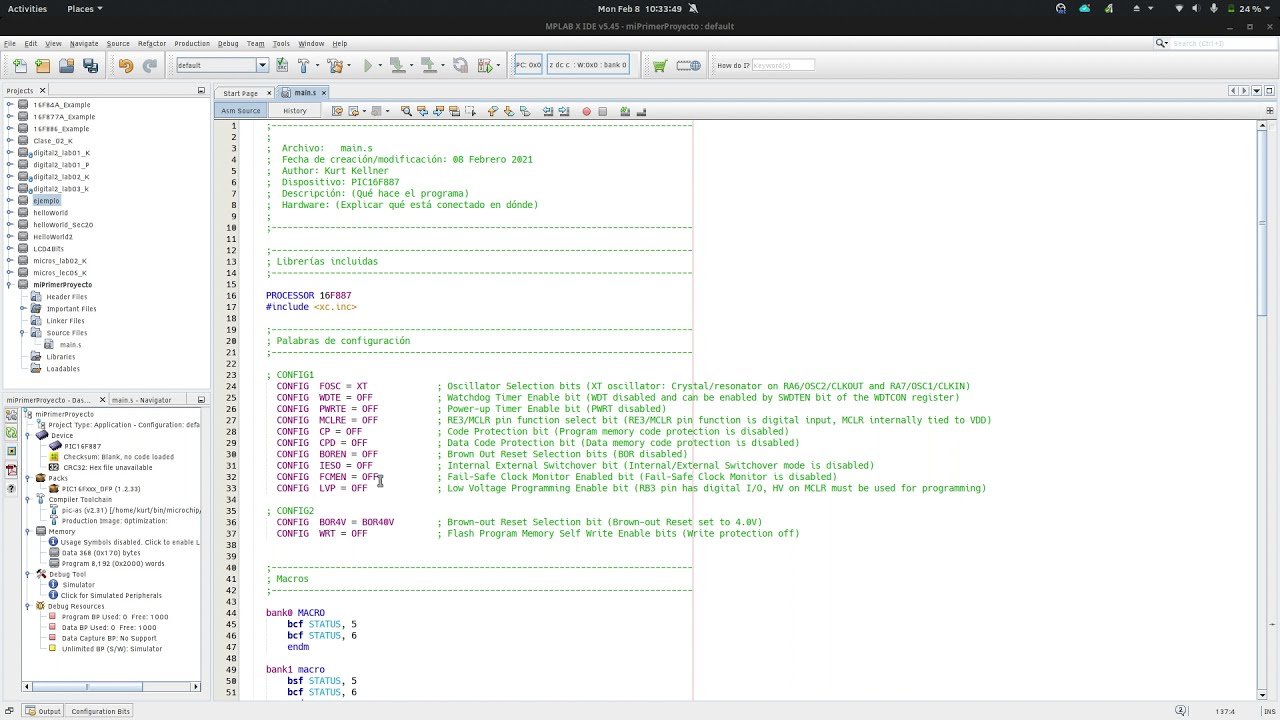Viewport: 1280px width, 720px height.
Task: Open the Tools menu
Action: pos(281,43)
